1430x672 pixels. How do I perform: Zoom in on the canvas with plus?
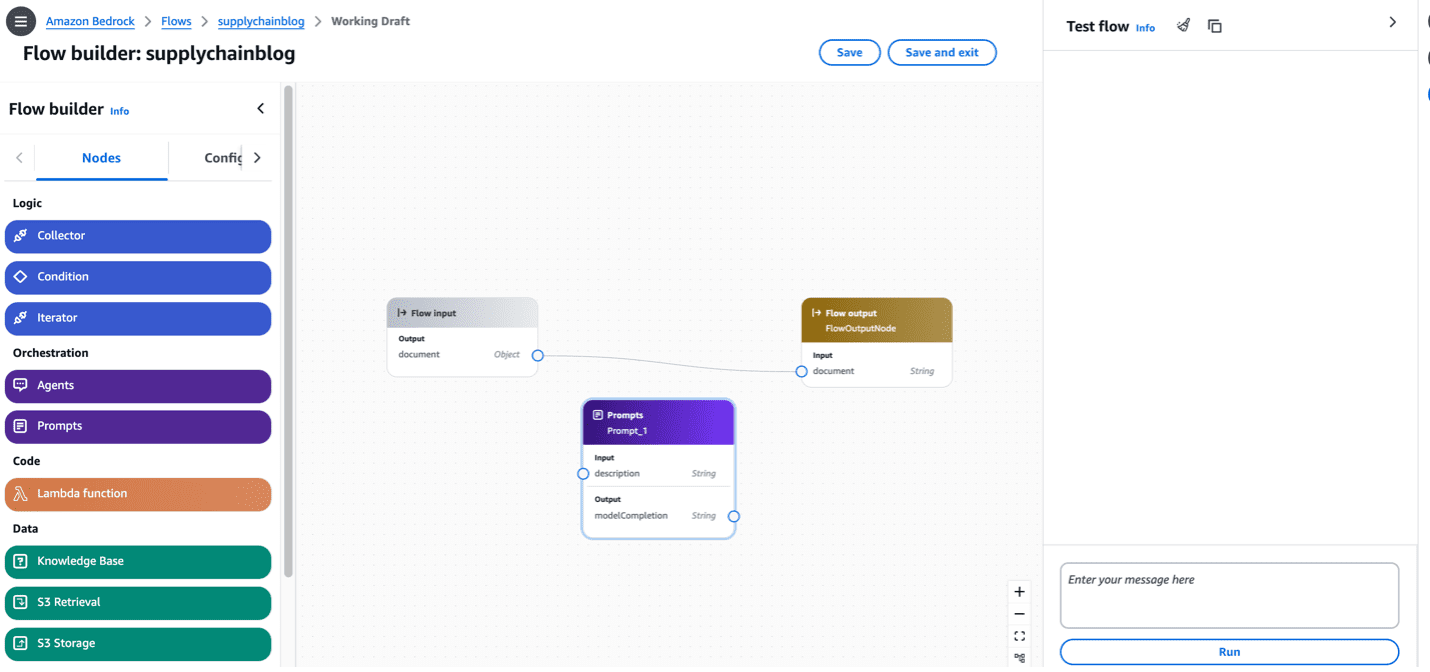click(1019, 592)
